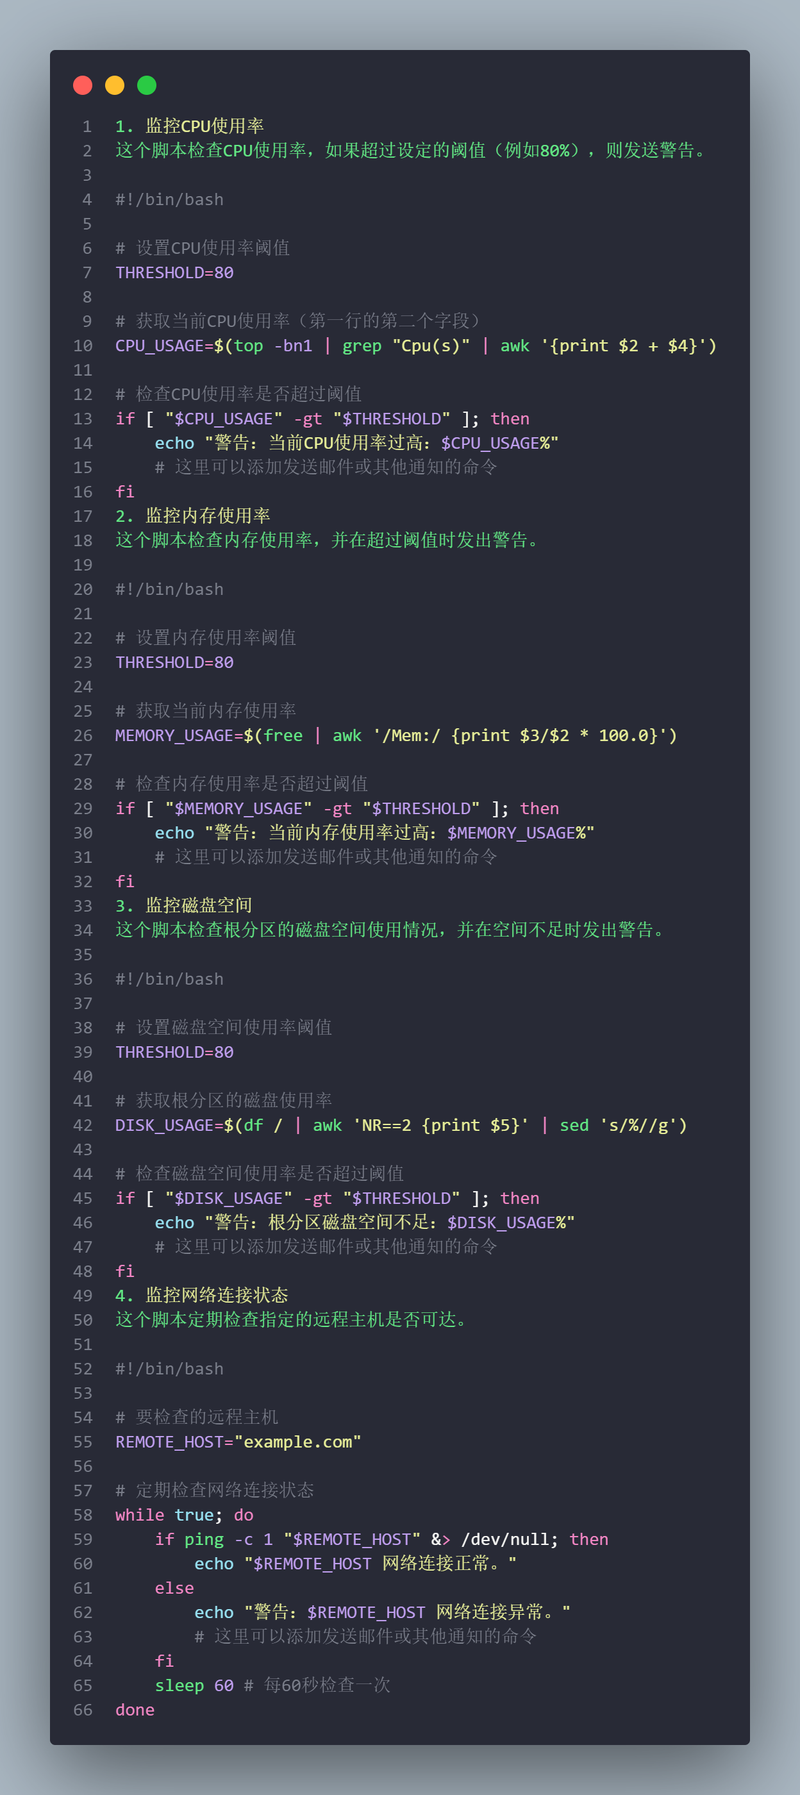Click the "fi" on line 64
The width and height of the screenshot is (800, 1795).
click(164, 1660)
